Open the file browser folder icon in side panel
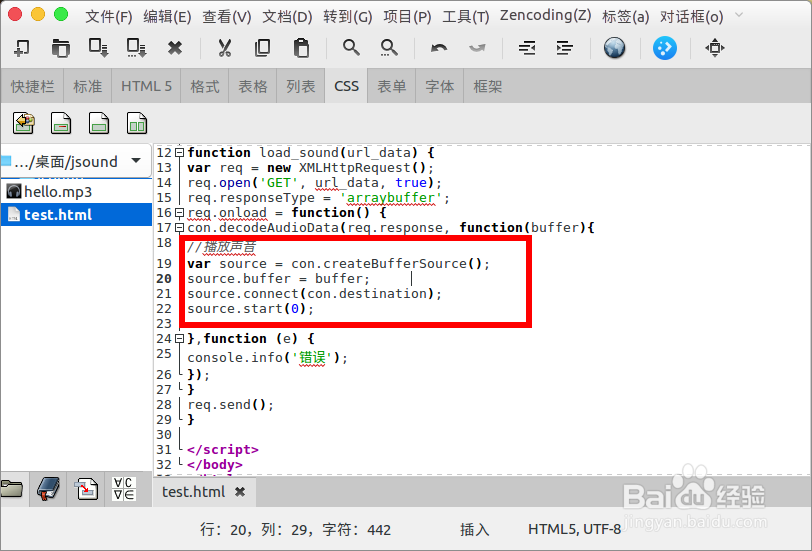The image size is (812, 551). [x=11, y=488]
